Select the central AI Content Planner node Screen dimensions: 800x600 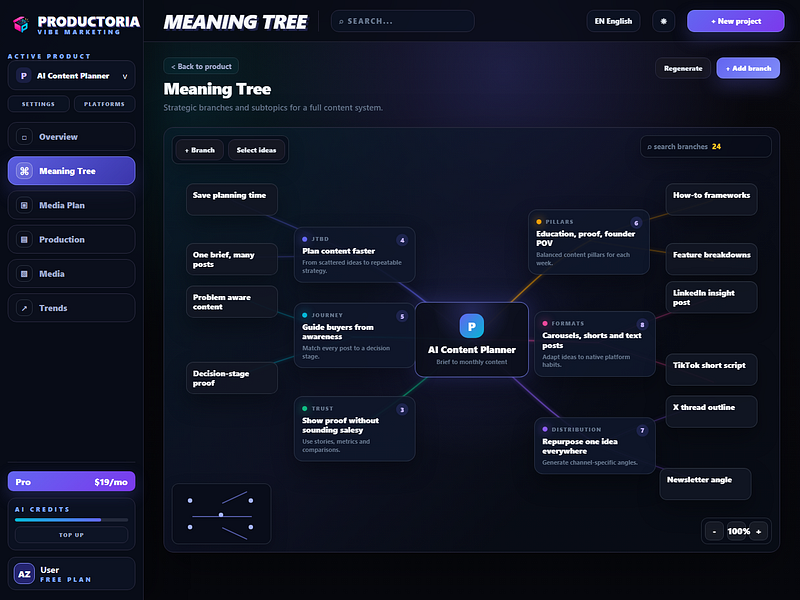(x=471, y=340)
